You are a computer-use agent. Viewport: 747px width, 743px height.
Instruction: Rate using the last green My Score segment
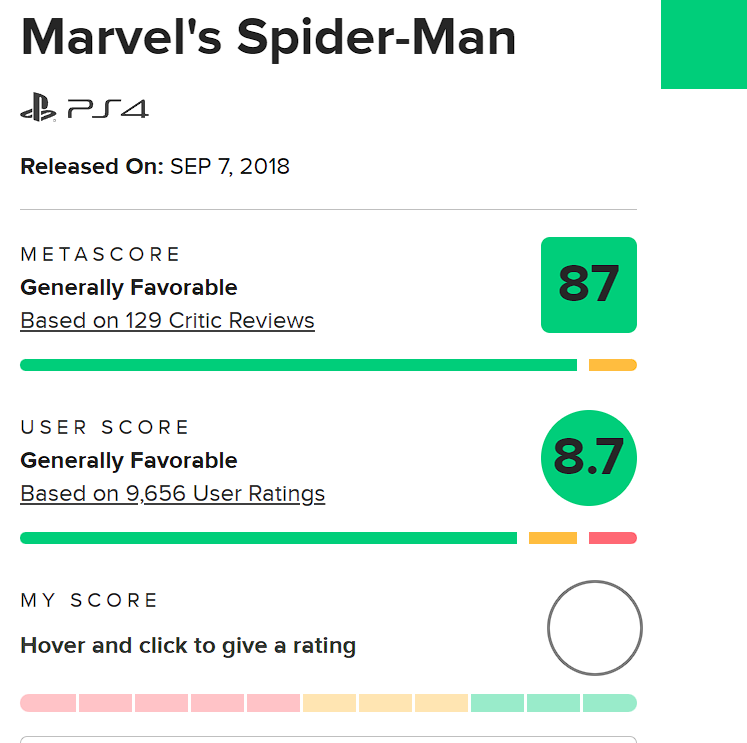coord(610,703)
